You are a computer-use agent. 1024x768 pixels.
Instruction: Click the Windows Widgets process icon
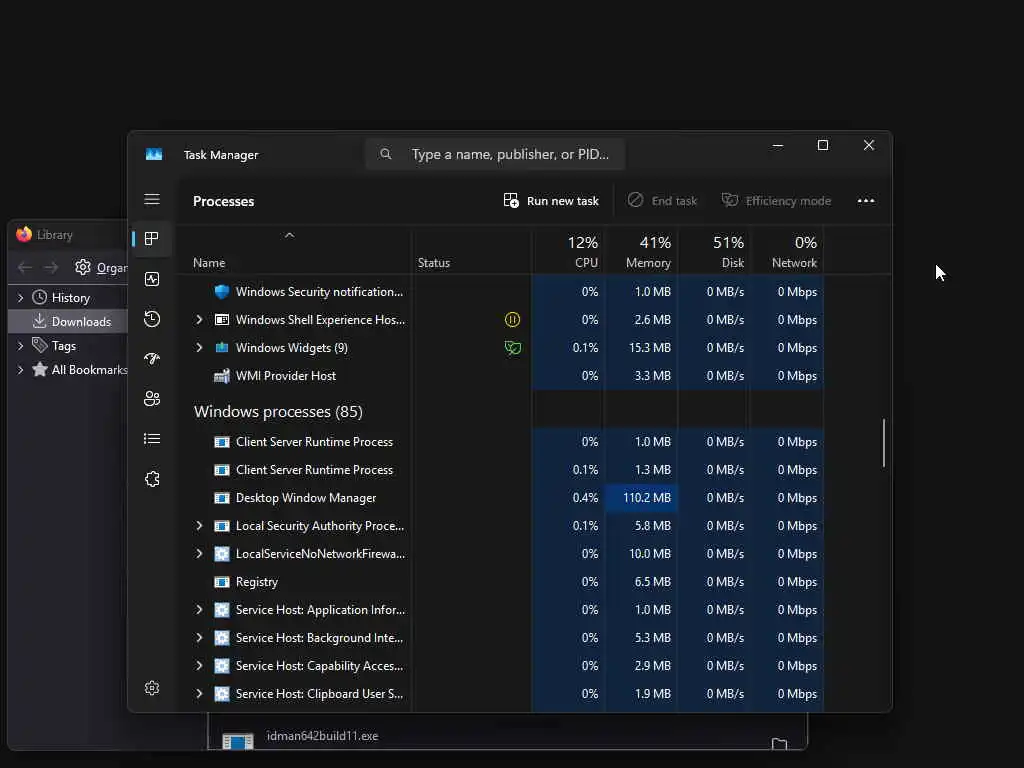222,347
